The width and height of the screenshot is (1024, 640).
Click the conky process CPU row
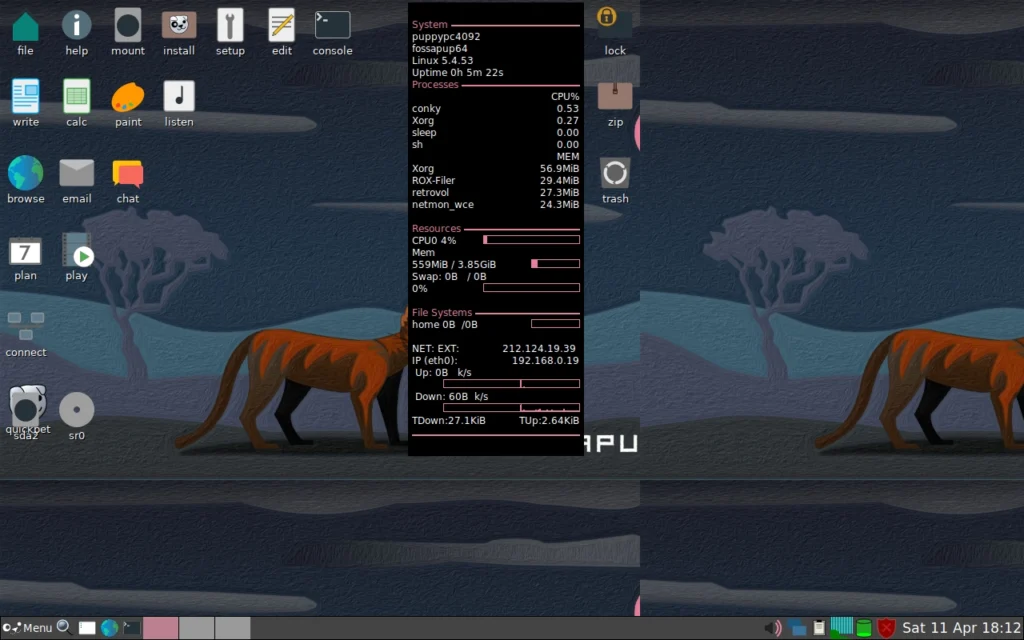(495, 108)
